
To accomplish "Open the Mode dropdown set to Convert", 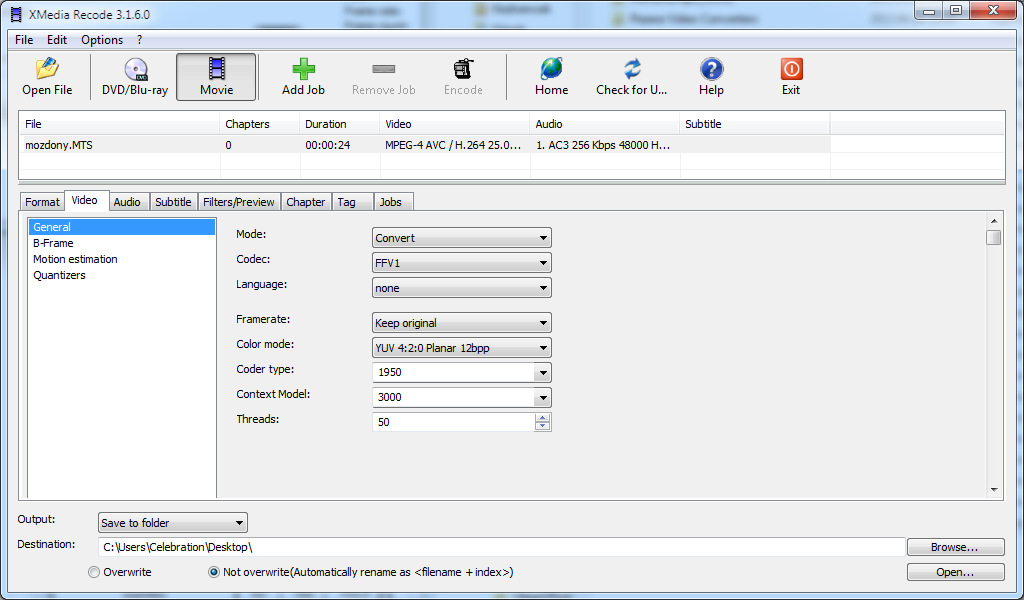I will coord(462,238).
